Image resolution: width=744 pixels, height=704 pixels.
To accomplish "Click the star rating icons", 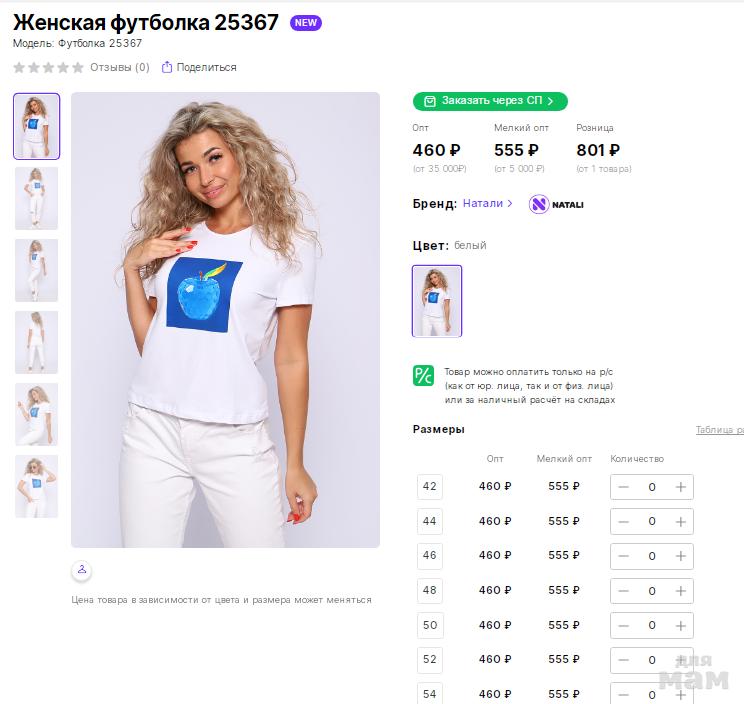I will pos(48,68).
